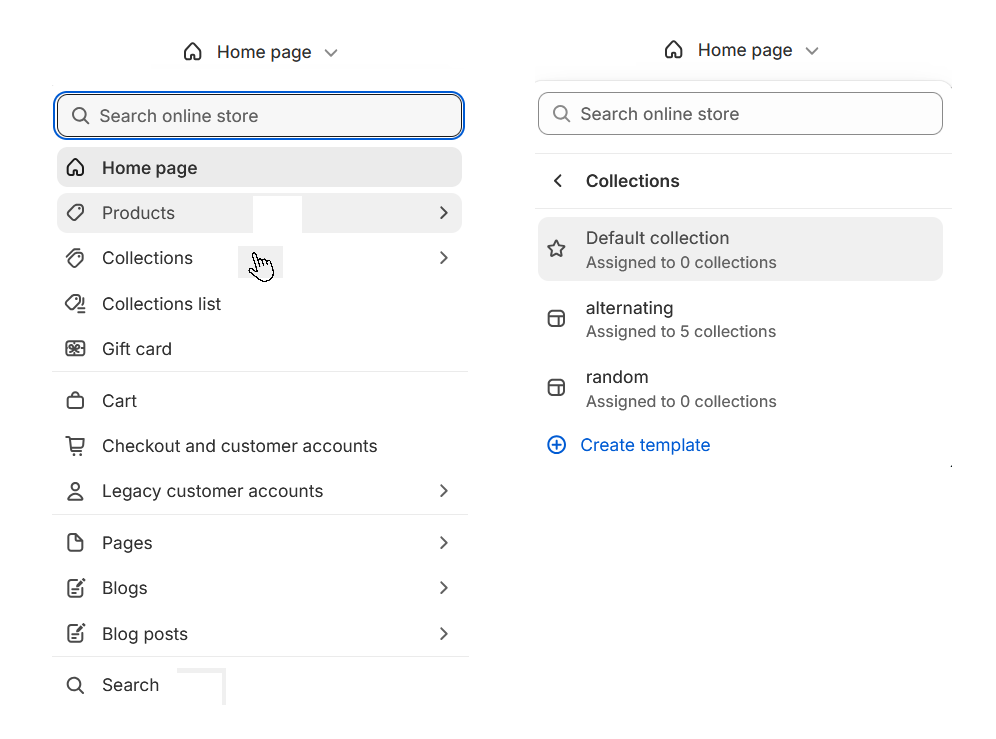Click the edit-note icon beside Blogs

76,588
